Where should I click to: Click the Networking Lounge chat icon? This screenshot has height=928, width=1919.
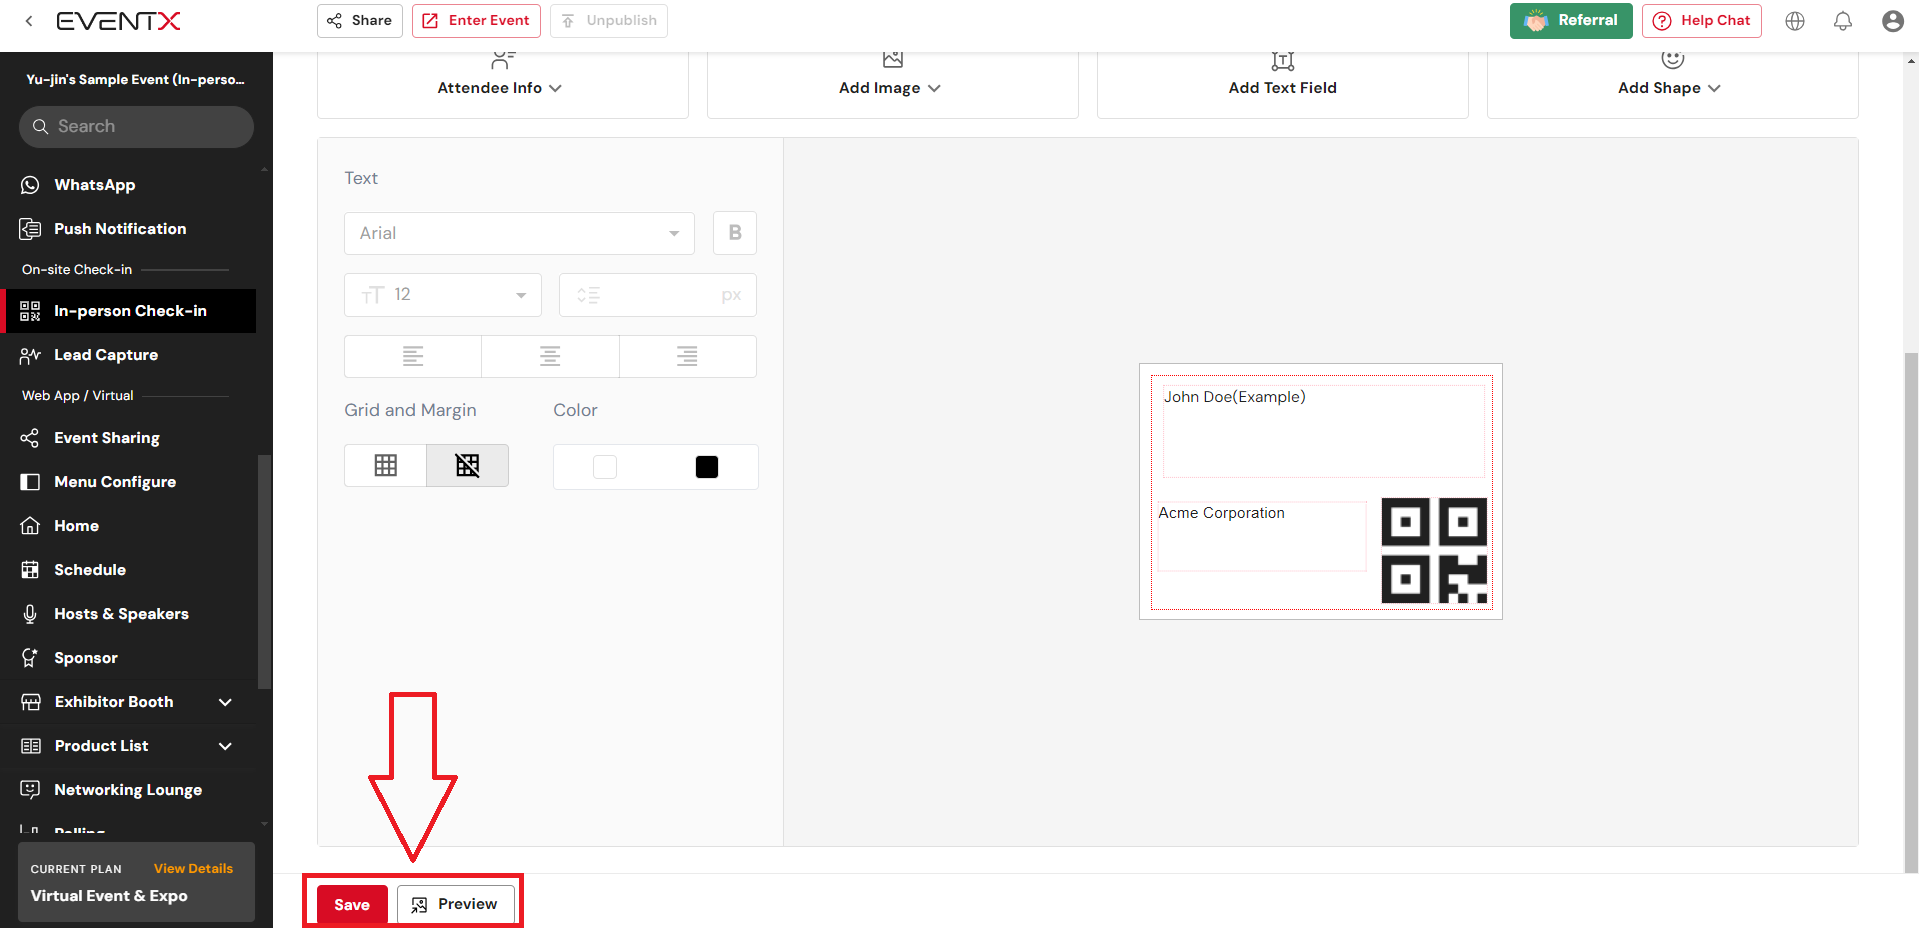pos(30,790)
